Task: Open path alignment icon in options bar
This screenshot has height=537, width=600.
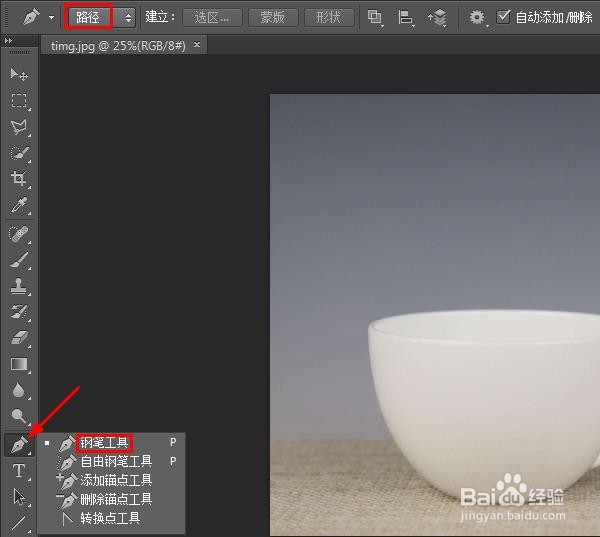Action: 405,18
